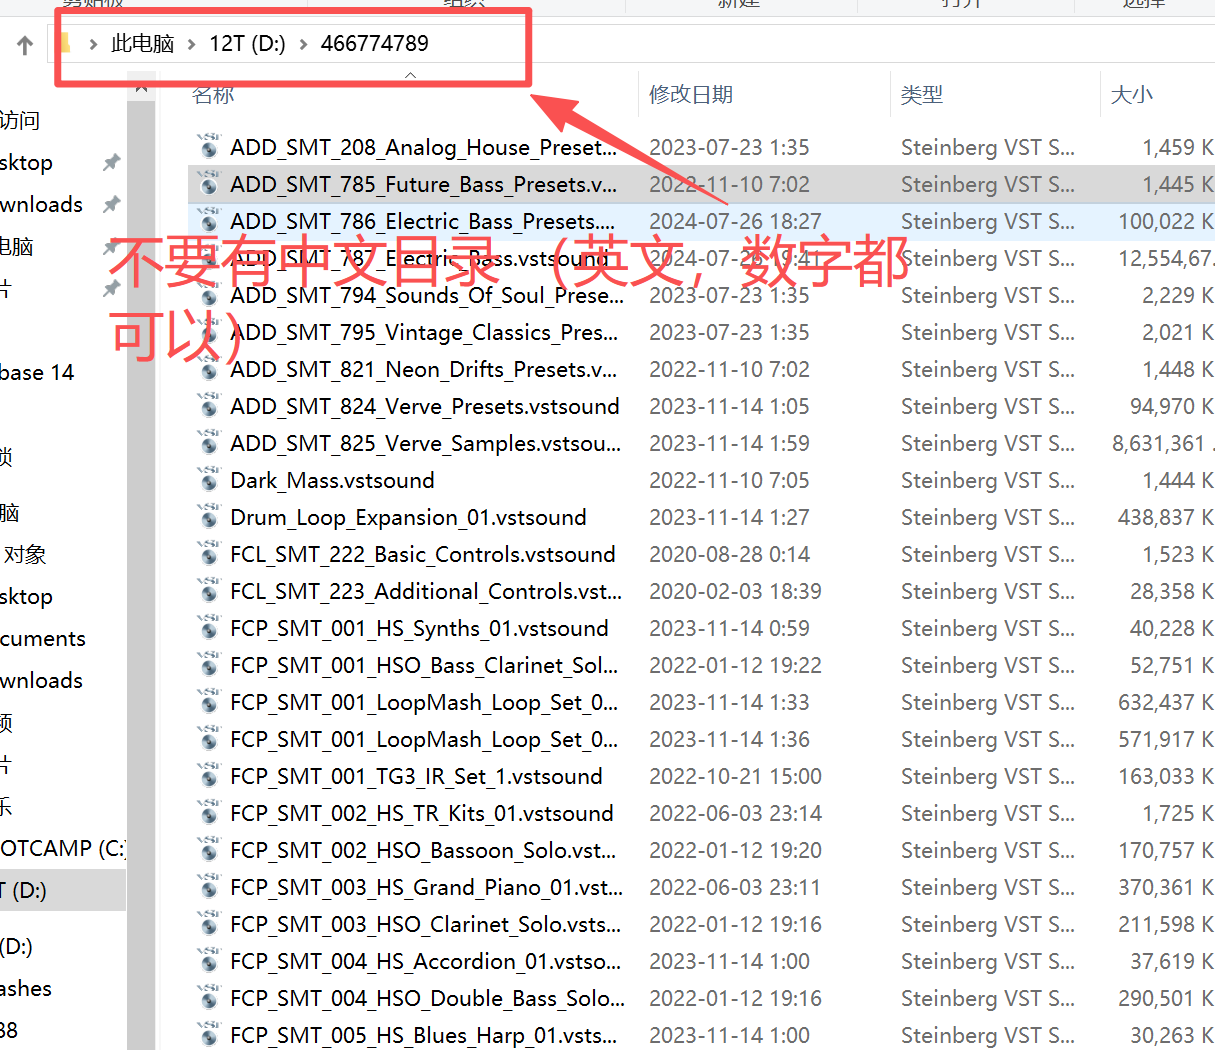This screenshot has height=1050, width=1215.
Task: Click the icon of FCP_SMT_004_HSO_Double_Bass_Solo file
Action: 209,998
